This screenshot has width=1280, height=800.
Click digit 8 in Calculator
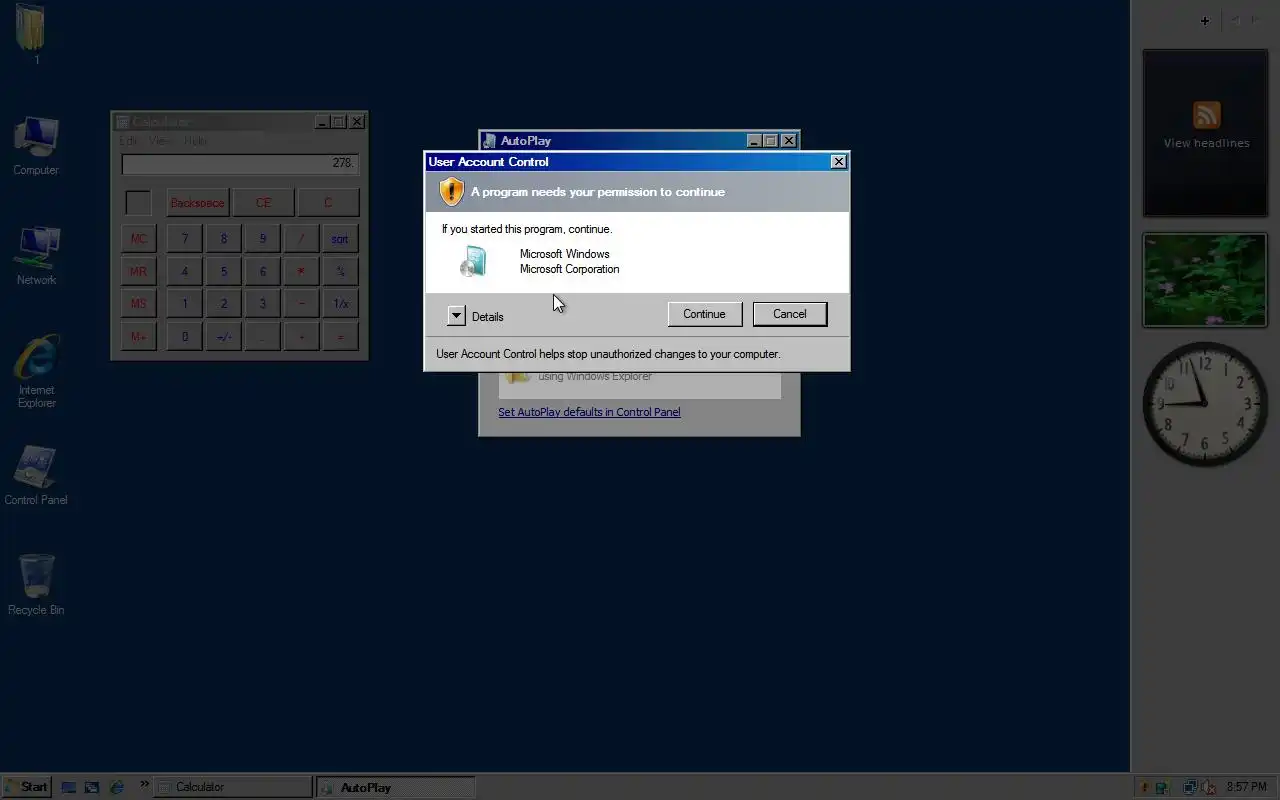coord(223,239)
